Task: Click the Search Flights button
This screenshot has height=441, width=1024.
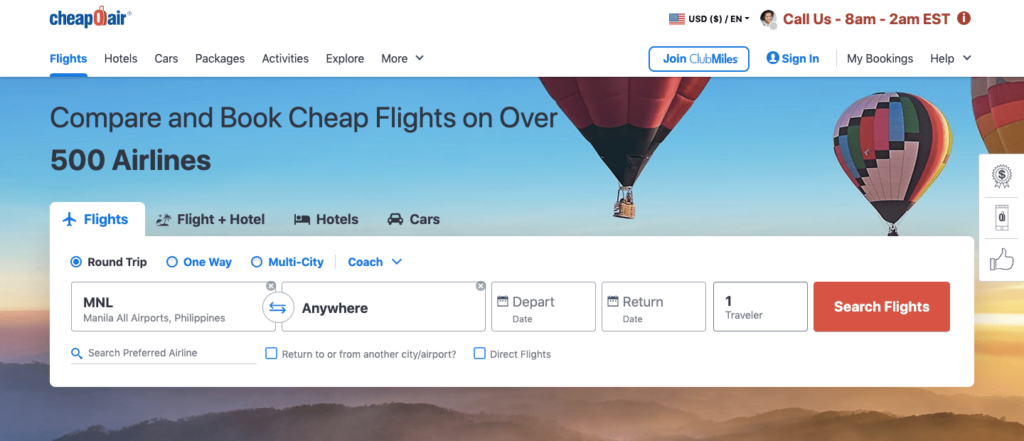Action: pos(882,306)
